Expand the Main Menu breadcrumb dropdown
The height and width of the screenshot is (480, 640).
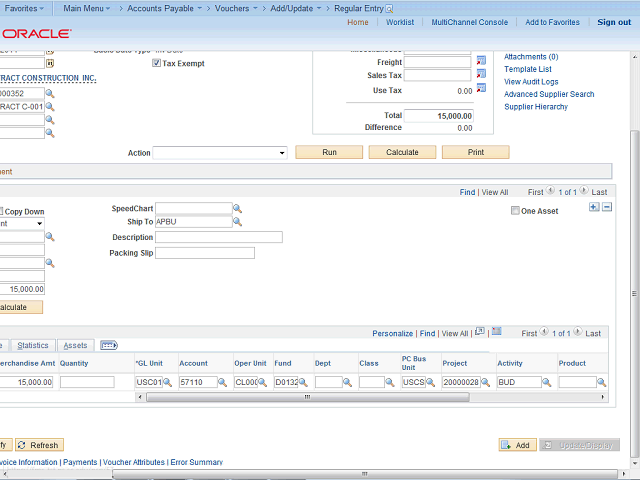coord(115,8)
